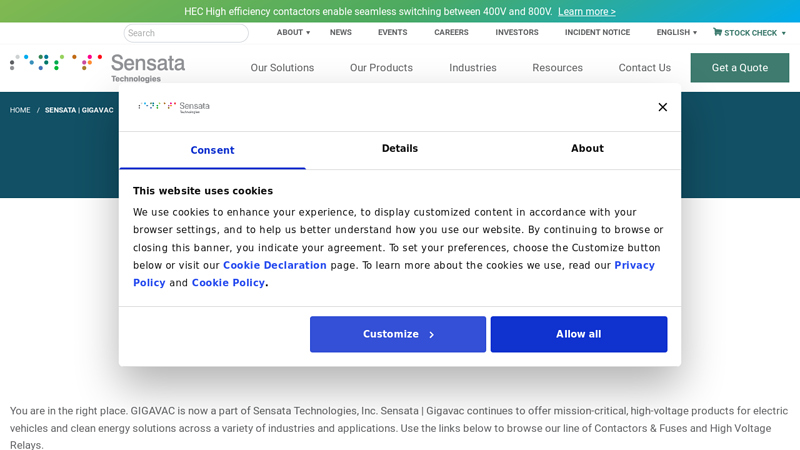The image size is (800, 450).
Task: Open the English language selector
Action: coord(676,32)
